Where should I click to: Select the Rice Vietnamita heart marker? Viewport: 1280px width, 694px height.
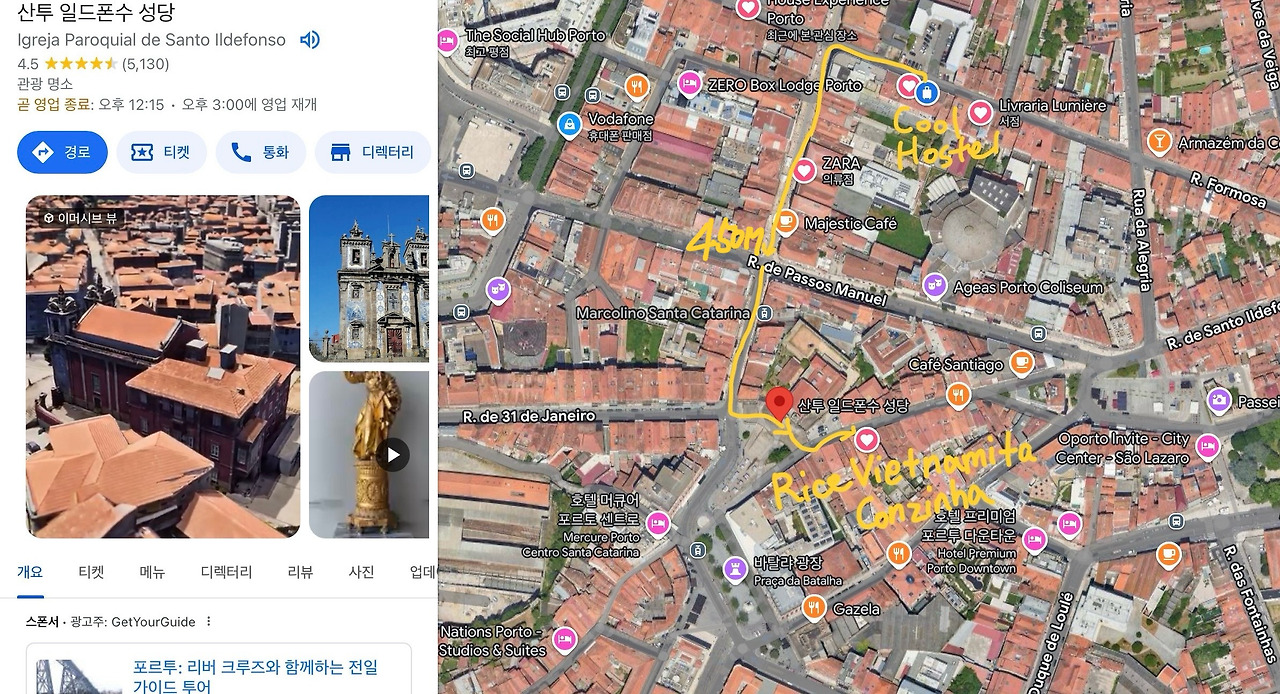pos(866,439)
